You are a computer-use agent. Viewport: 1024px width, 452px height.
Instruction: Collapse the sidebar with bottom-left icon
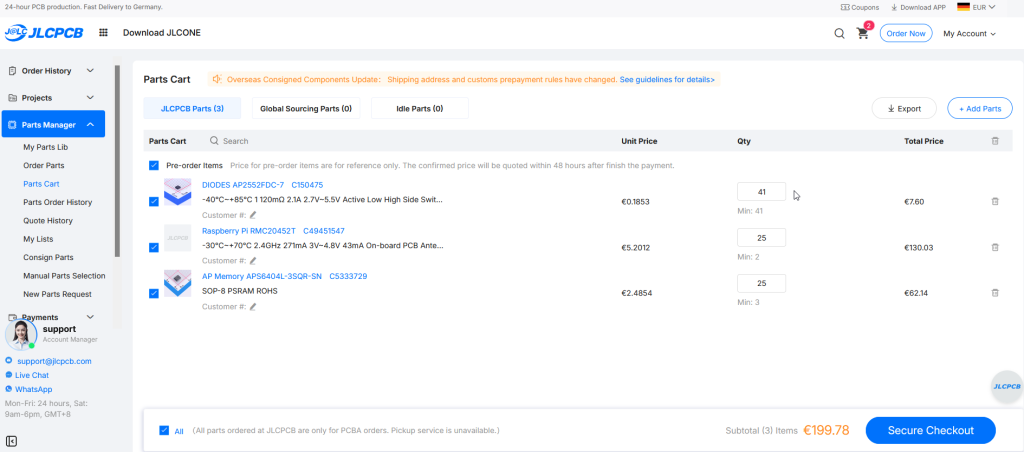tap(10, 442)
